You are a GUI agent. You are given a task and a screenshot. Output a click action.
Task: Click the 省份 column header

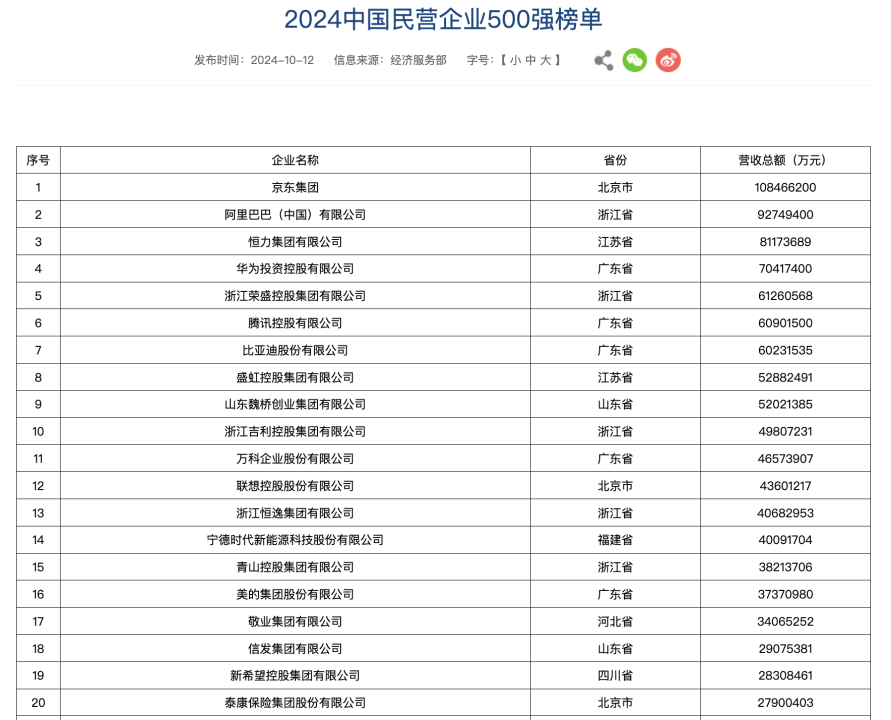615,160
